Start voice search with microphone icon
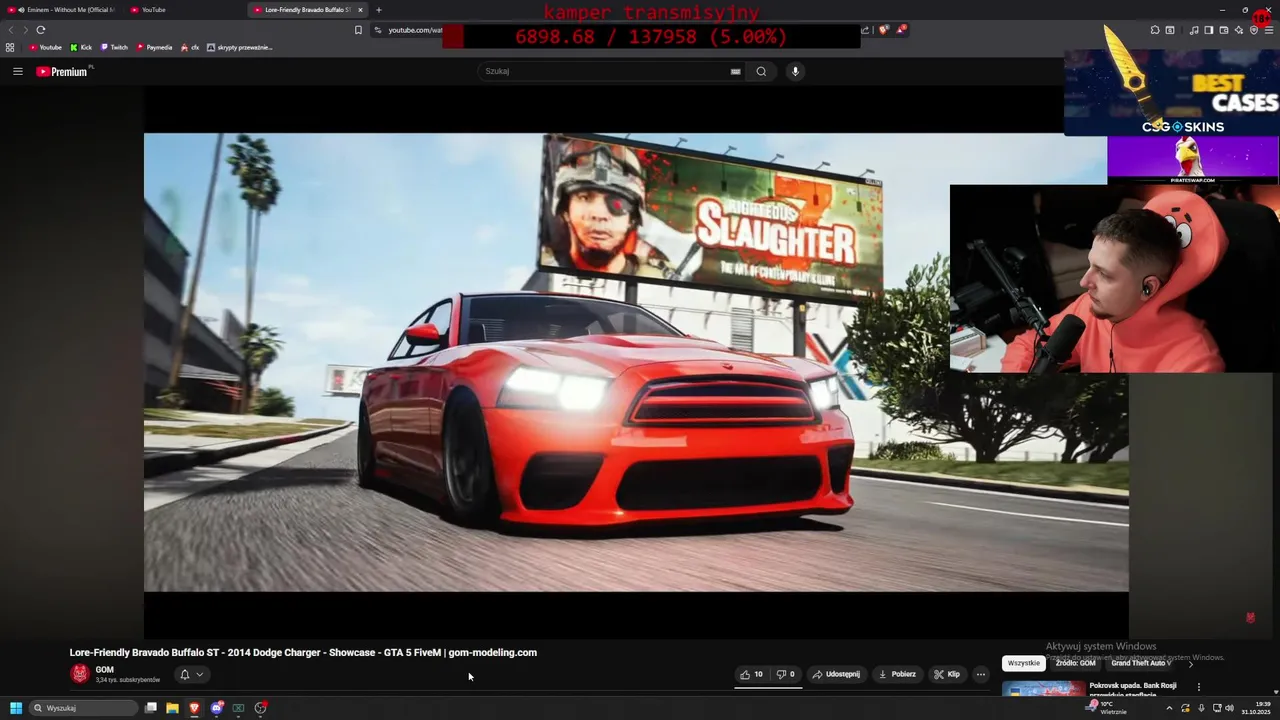 (795, 71)
